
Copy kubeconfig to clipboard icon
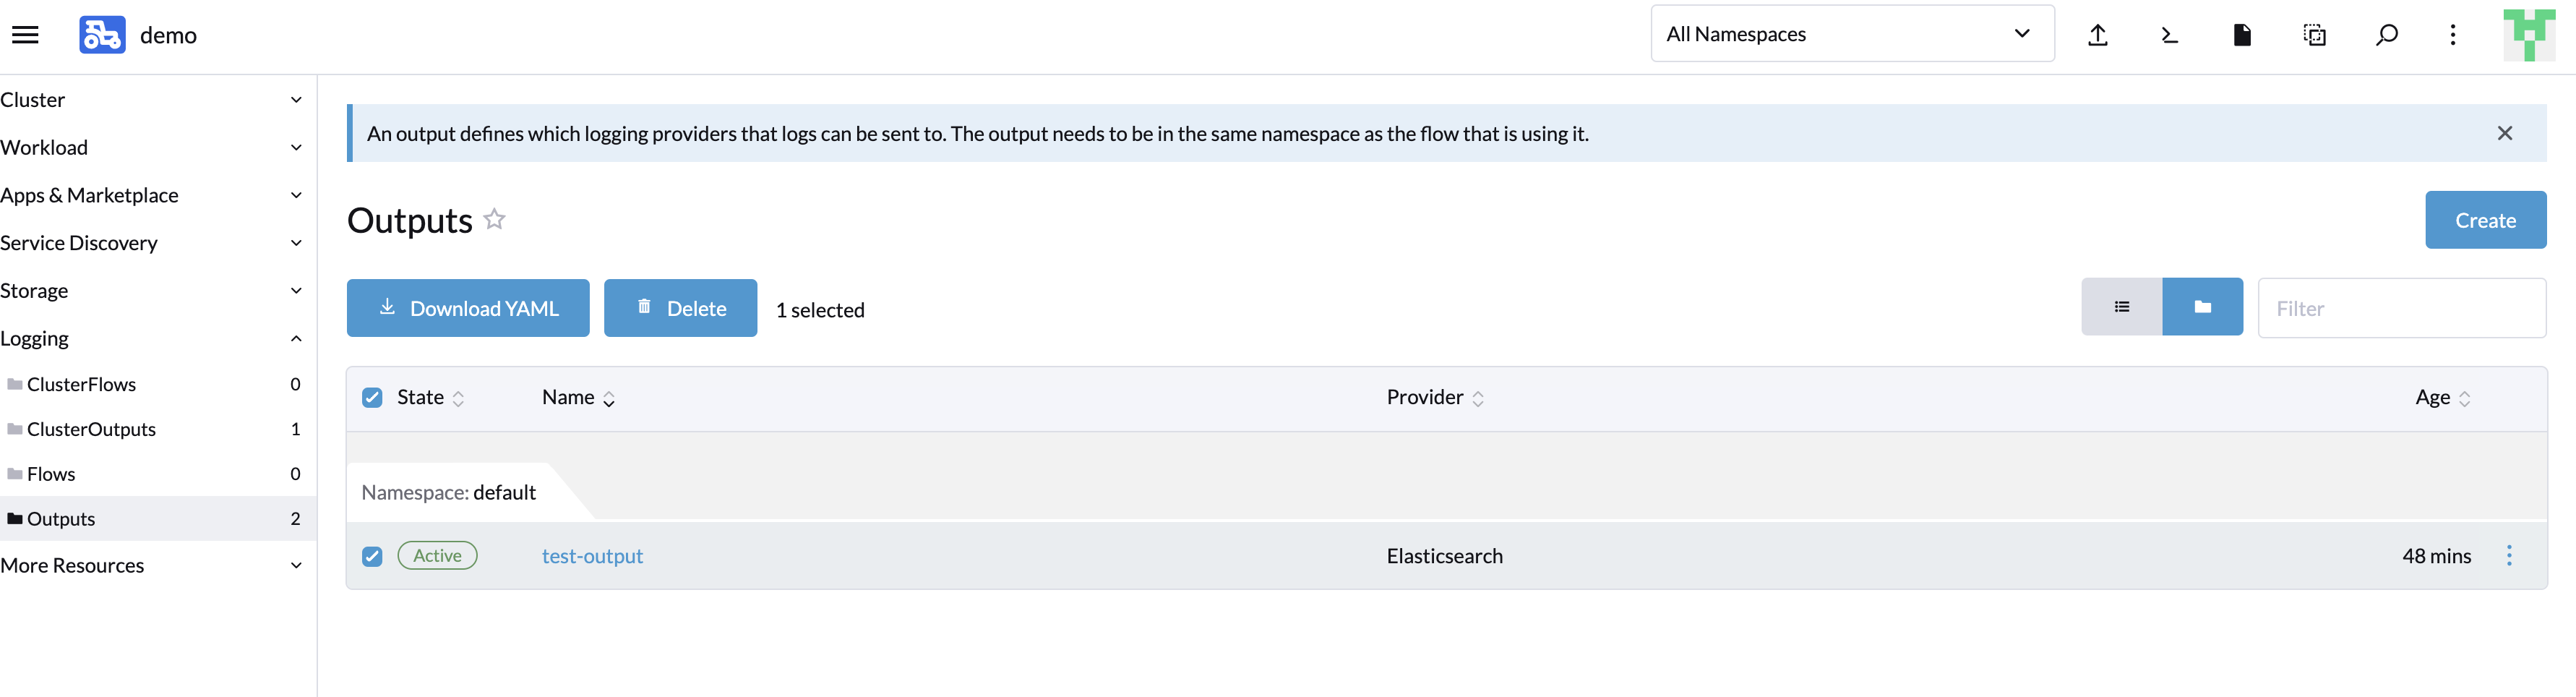[2314, 34]
